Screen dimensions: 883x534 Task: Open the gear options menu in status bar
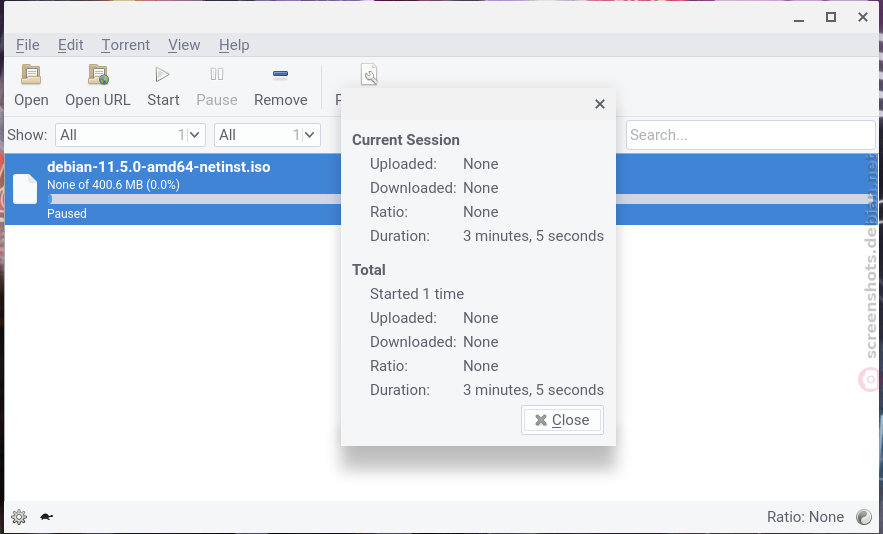[19, 517]
